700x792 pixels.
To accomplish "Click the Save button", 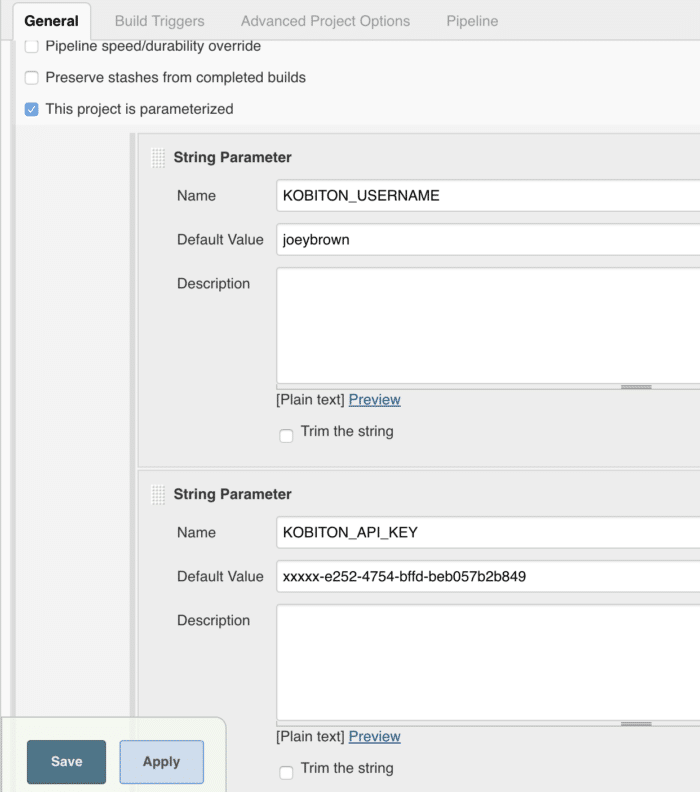I will [x=67, y=762].
